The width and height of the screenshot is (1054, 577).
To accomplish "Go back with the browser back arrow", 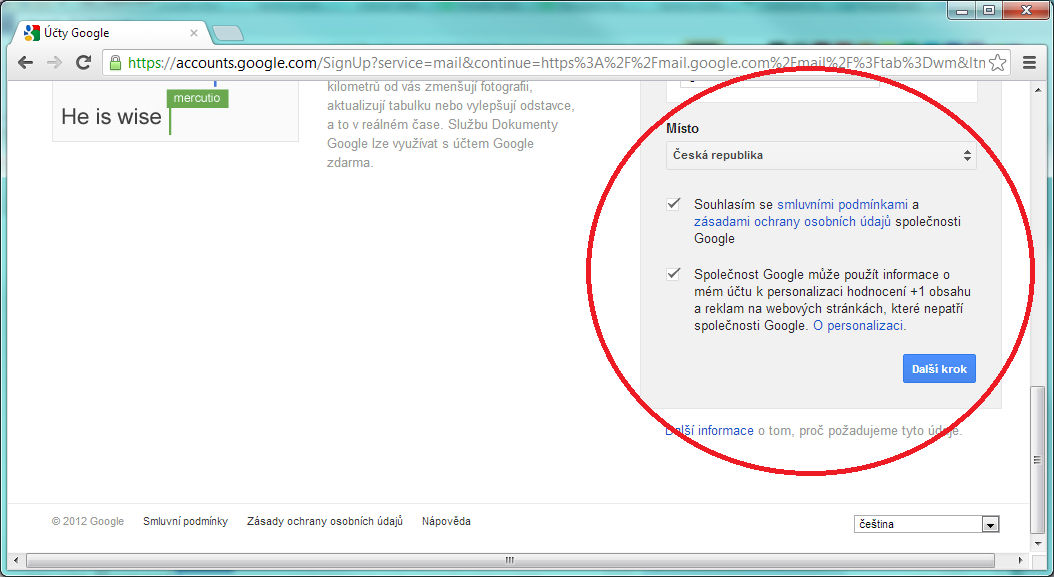I will pyautogui.click(x=25, y=63).
